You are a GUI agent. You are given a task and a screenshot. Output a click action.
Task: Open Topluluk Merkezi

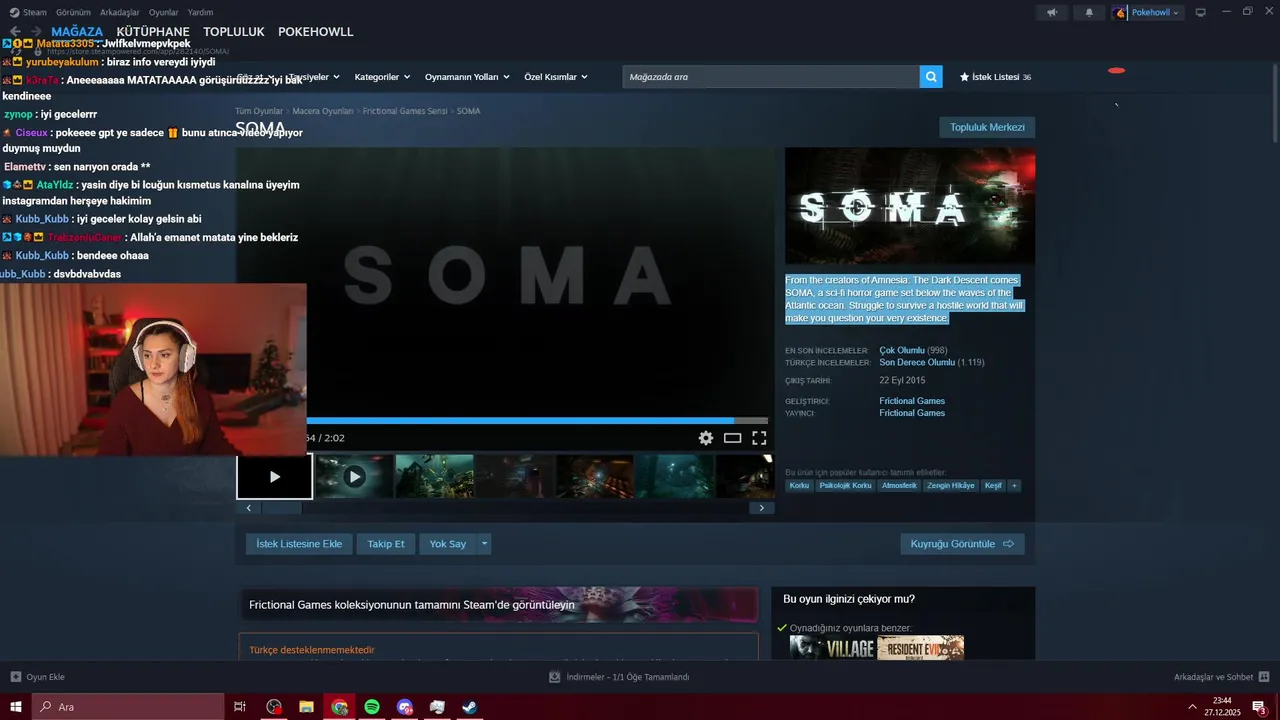pyautogui.click(x=987, y=127)
